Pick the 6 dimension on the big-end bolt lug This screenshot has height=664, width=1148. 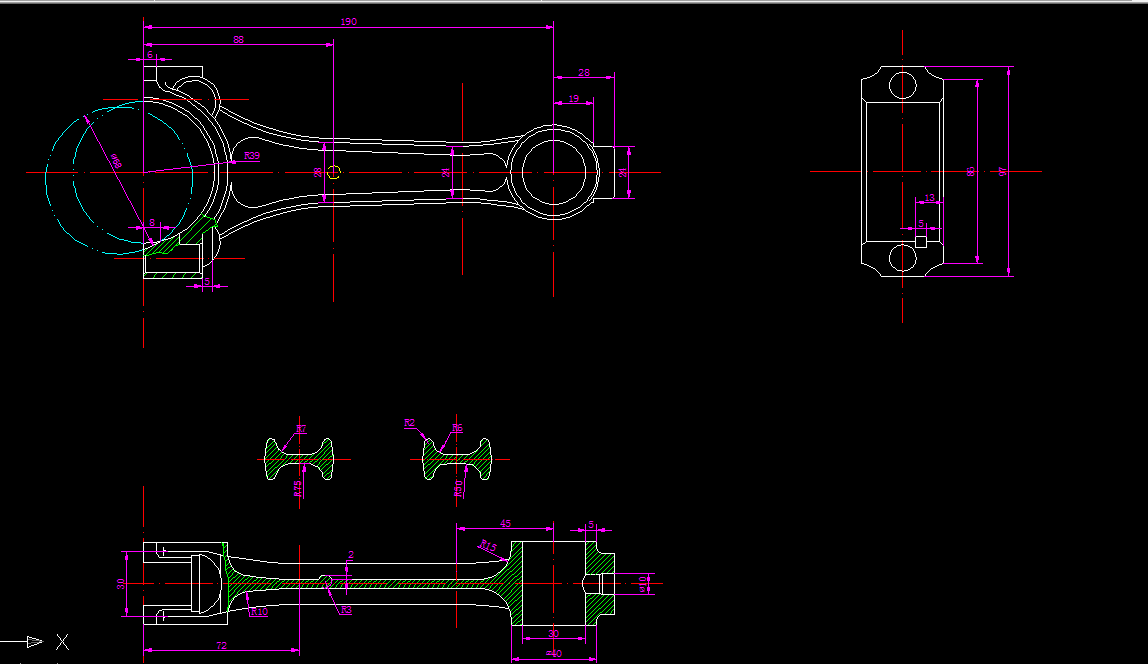150,55
